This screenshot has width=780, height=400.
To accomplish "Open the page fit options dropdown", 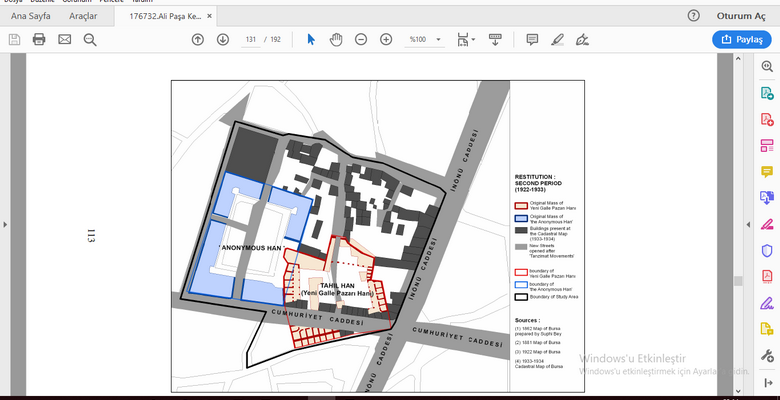I will tap(464, 39).
